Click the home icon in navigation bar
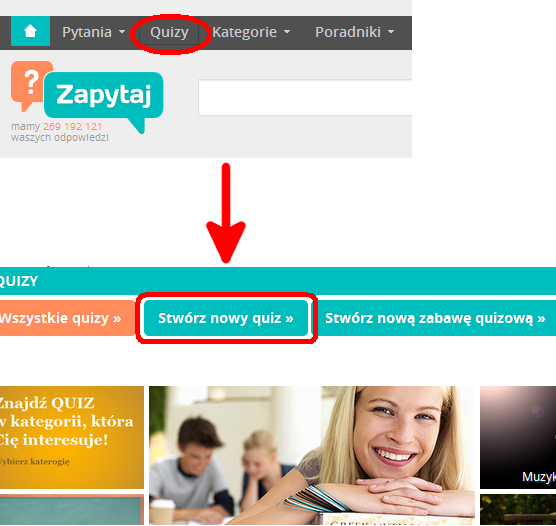The image size is (556, 526). pos(30,31)
